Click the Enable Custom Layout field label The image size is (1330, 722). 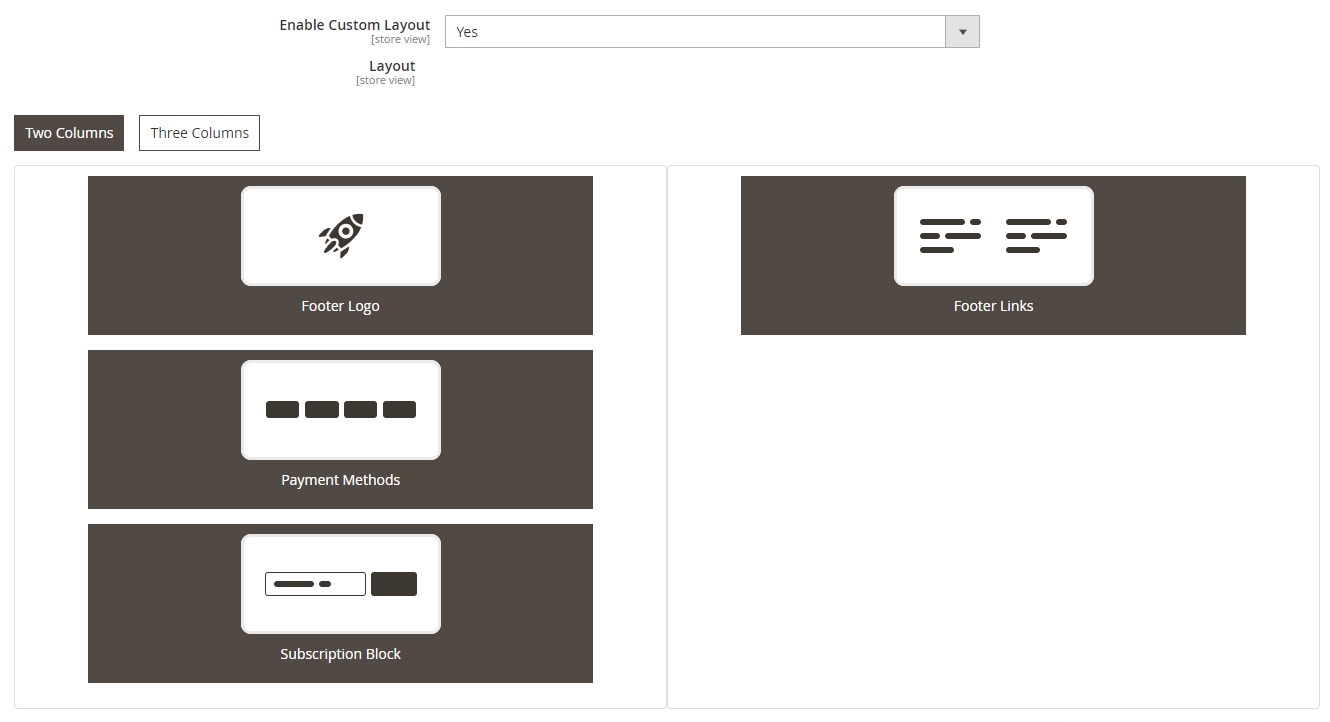355,25
